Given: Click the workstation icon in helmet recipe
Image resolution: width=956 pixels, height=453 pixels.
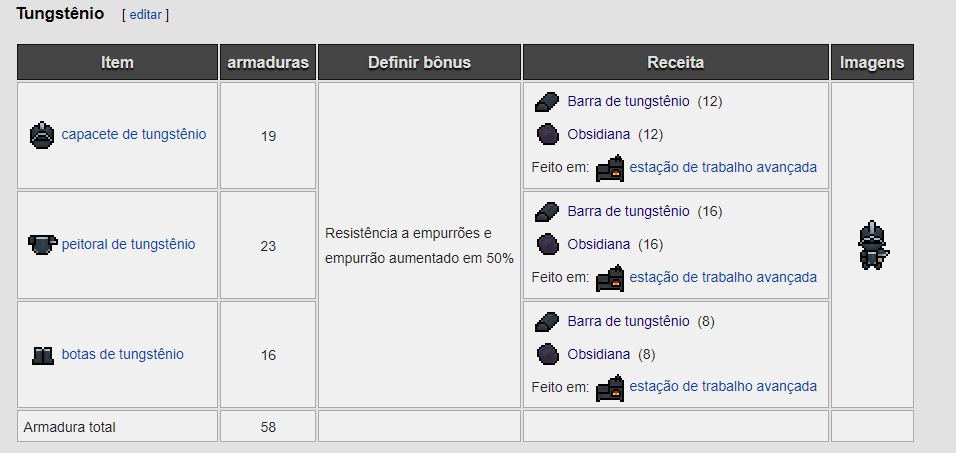Looking at the screenshot, I should [x=609, y=167].
